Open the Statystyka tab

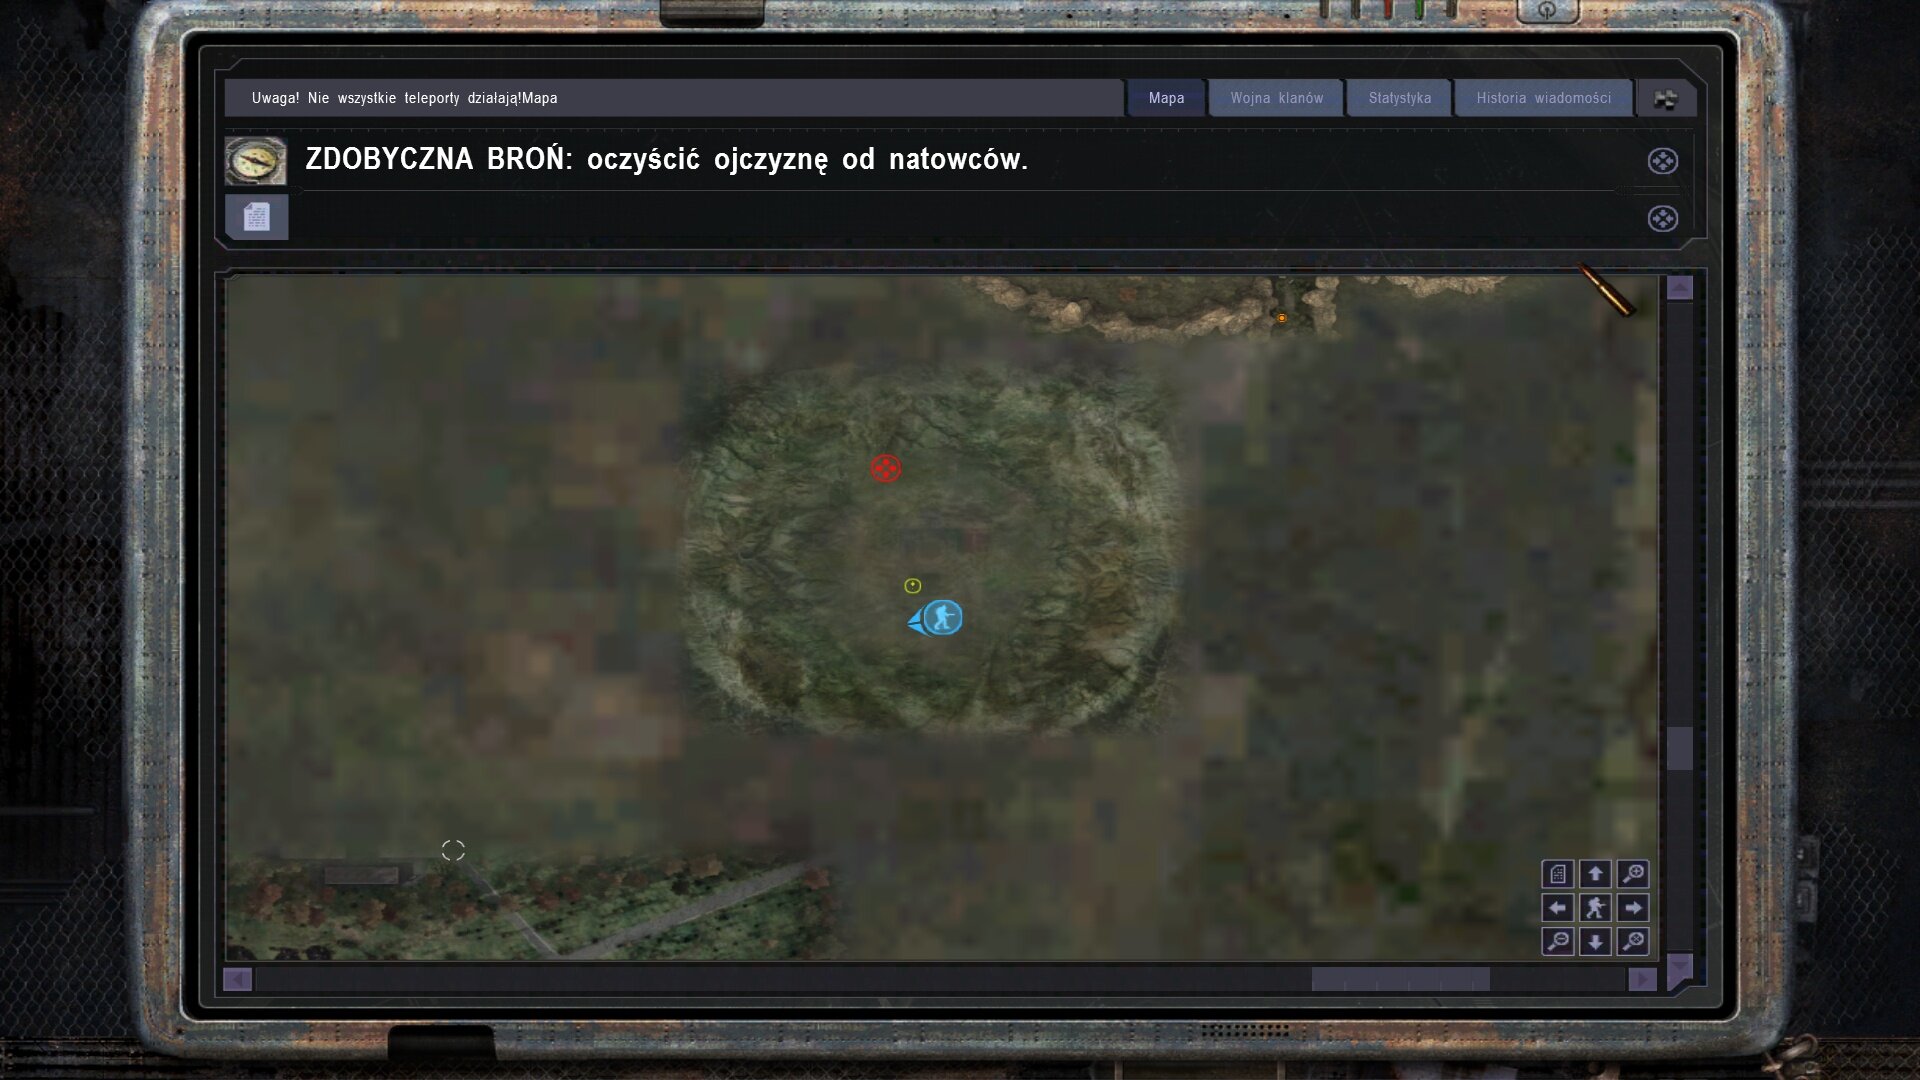tap(1399, 98)
